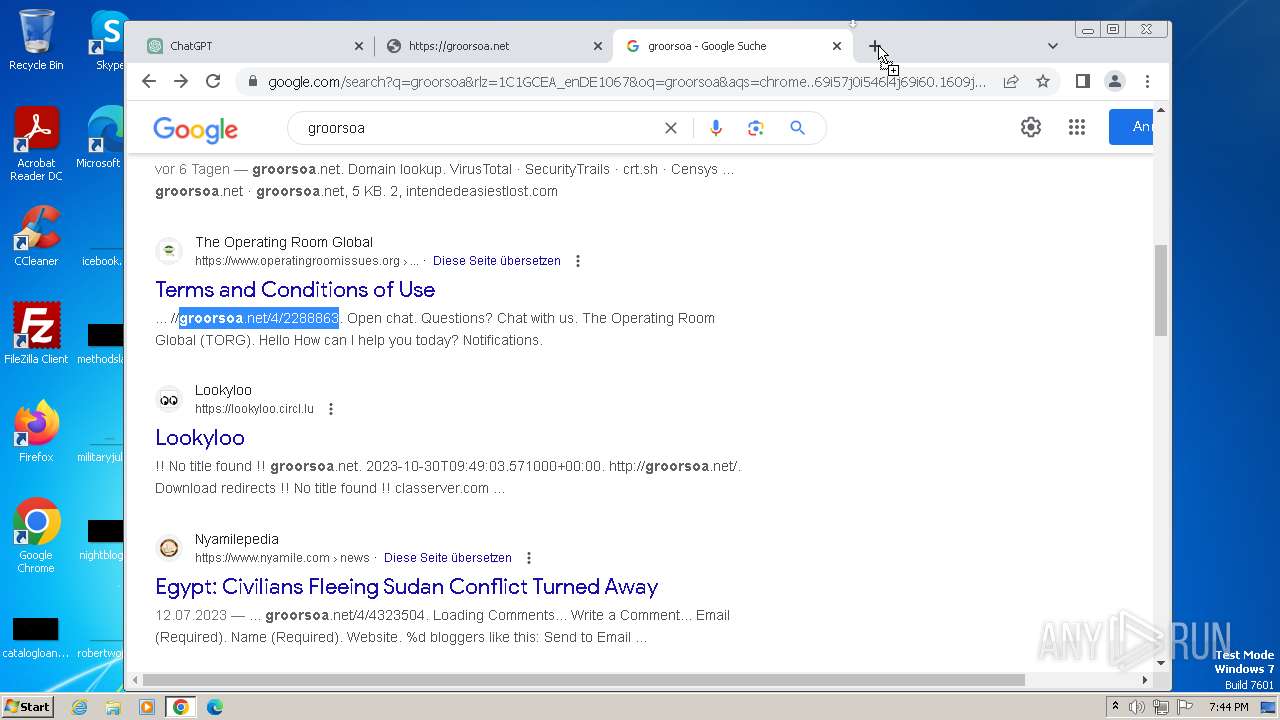Viewport: 1280px width, 720px height.
Task: Open the Google apps grid
Action: [1077, 127]
